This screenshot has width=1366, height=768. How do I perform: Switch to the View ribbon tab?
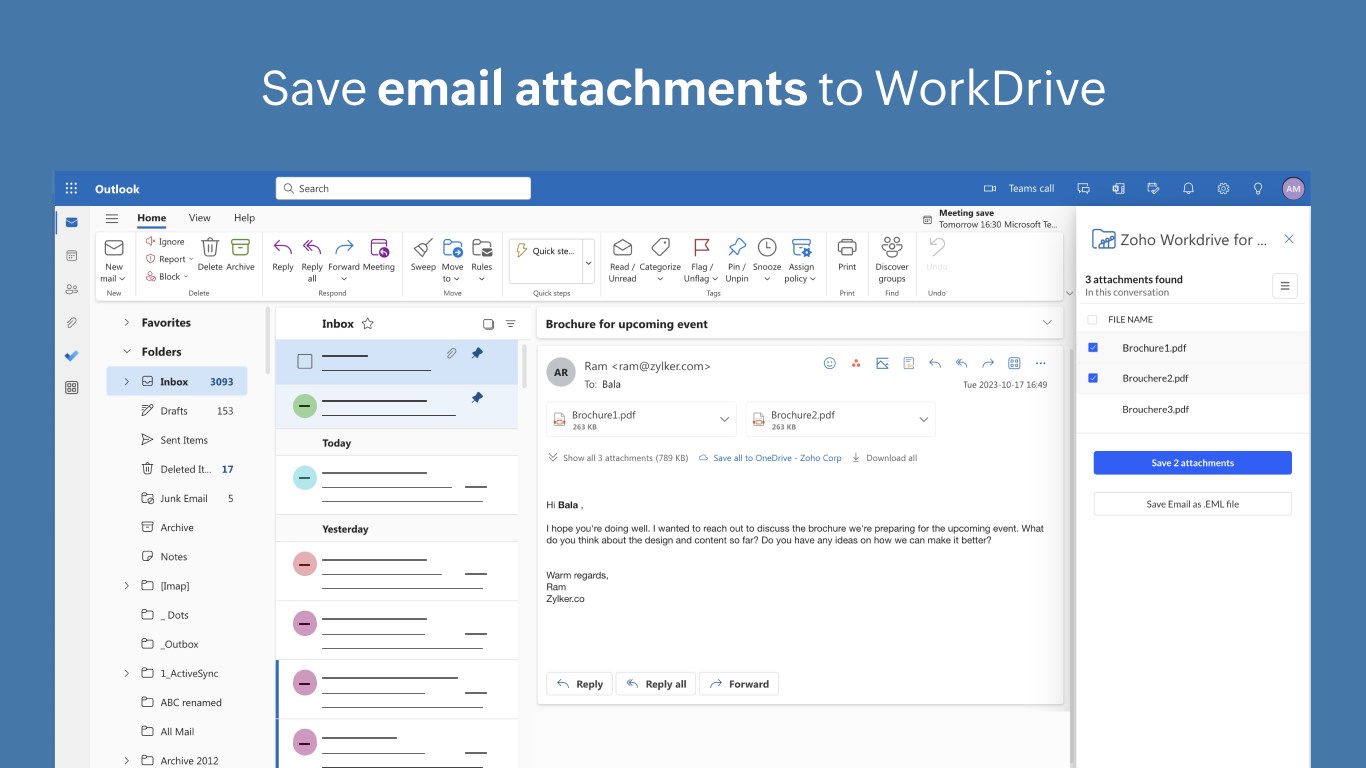coord(200,218)
